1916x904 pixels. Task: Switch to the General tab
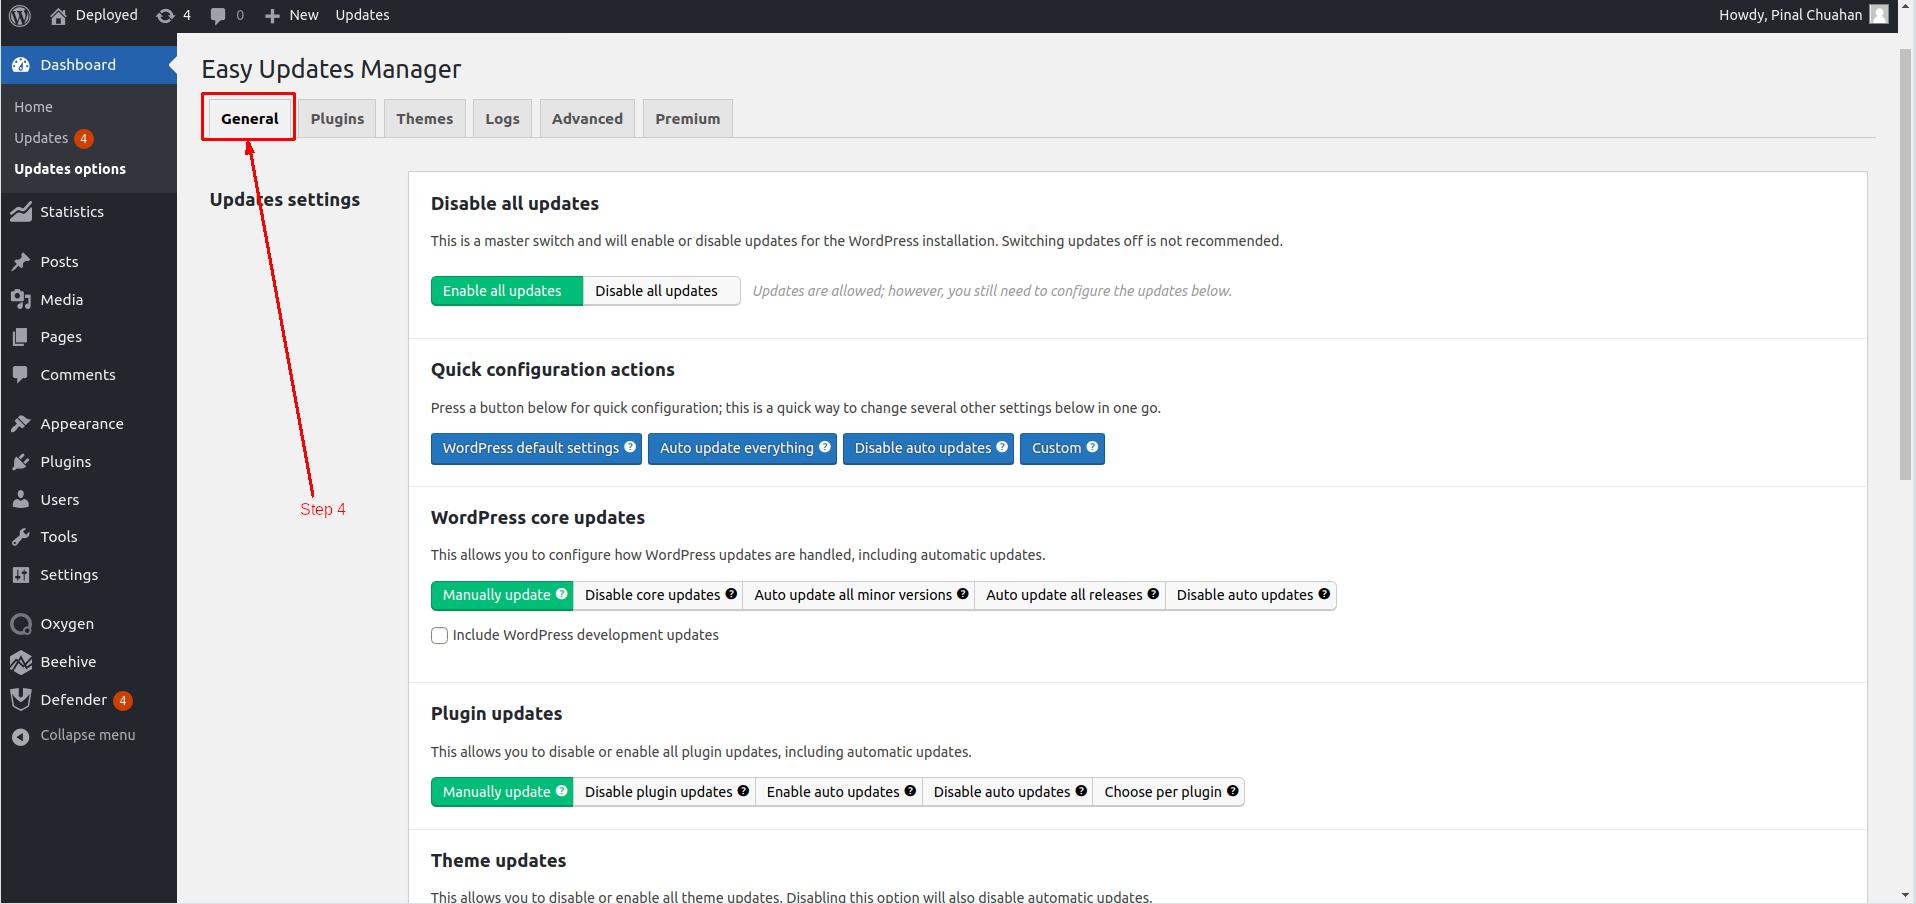tap(249, 118)
